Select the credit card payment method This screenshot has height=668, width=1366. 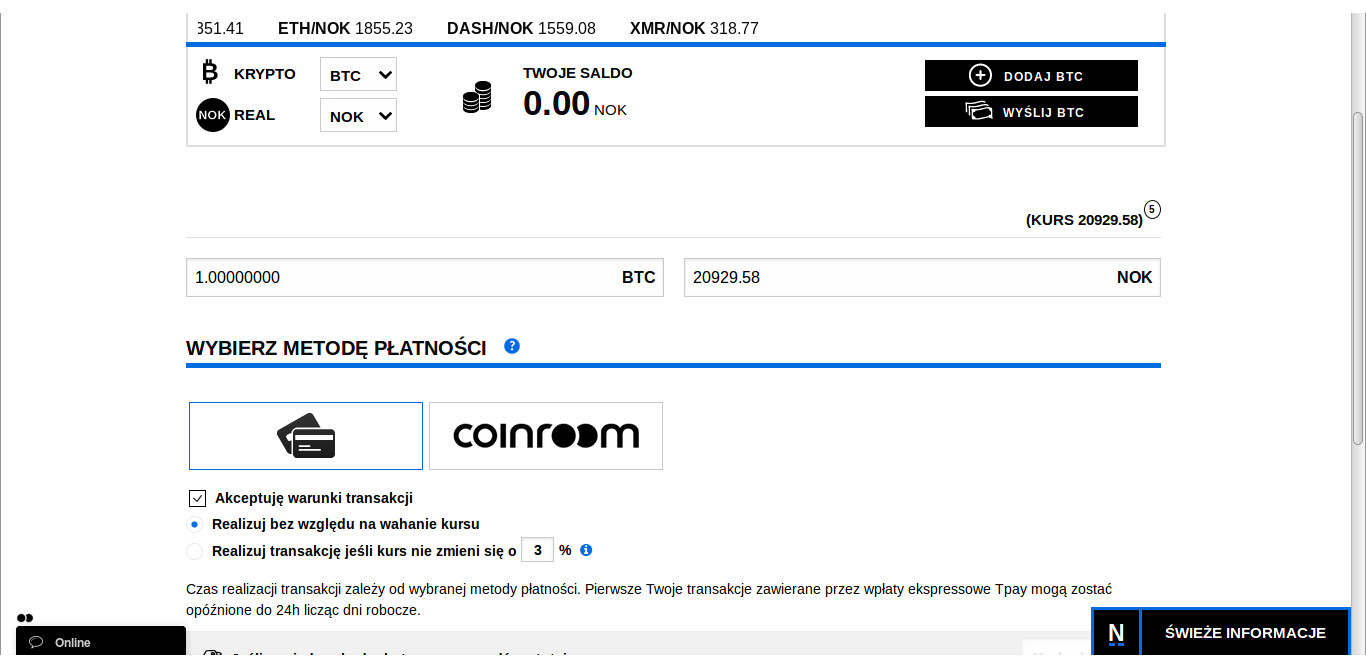tap(306, 436)
